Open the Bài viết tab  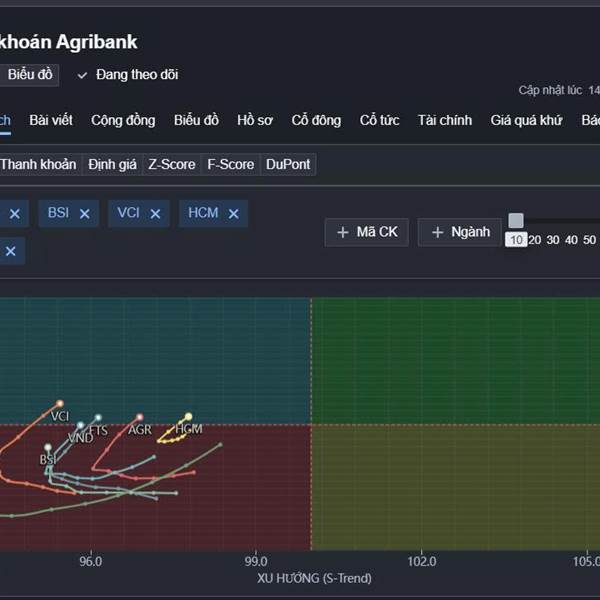[x=51, y=121]
